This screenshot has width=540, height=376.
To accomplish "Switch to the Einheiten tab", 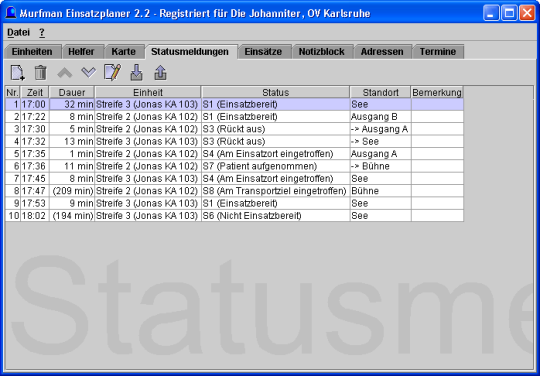I will coord(32,52).
